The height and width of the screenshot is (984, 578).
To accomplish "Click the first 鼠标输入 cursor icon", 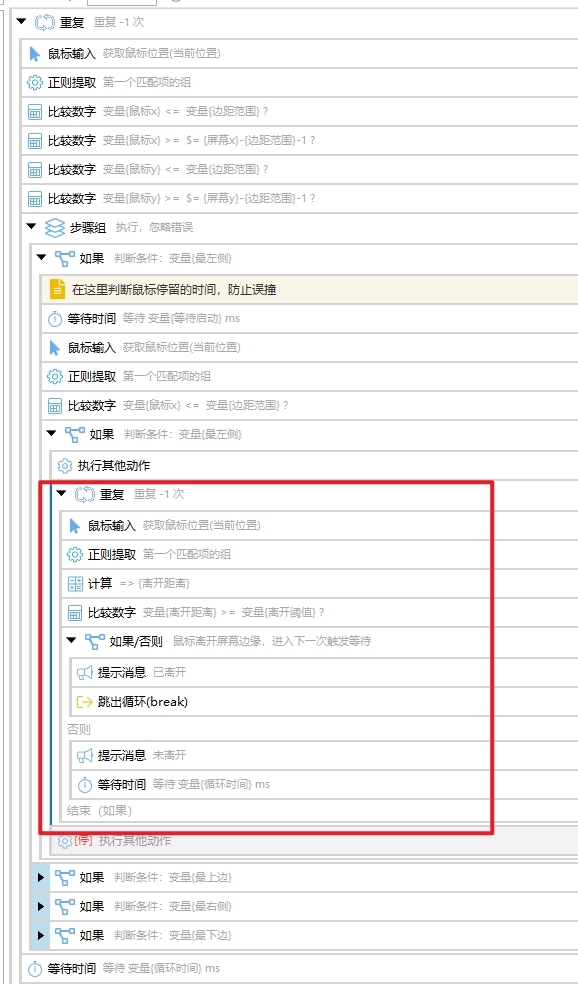I will (35, 54).
